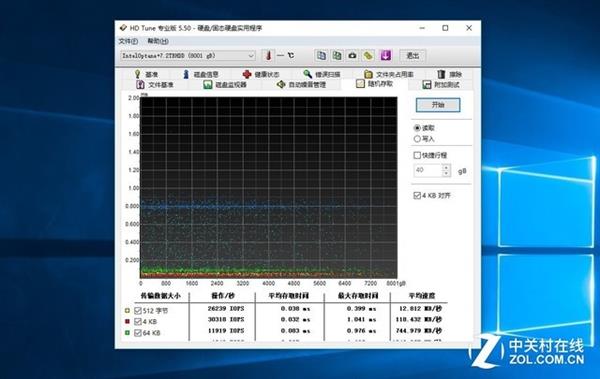Increase short stroke value with up arrow

pos(446,167)
